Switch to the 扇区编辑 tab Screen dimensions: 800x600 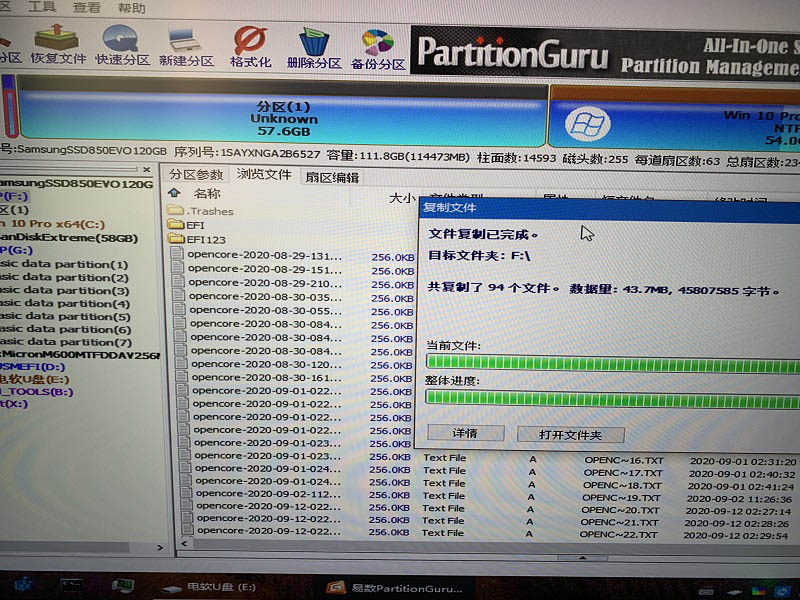tap(332, 177)
